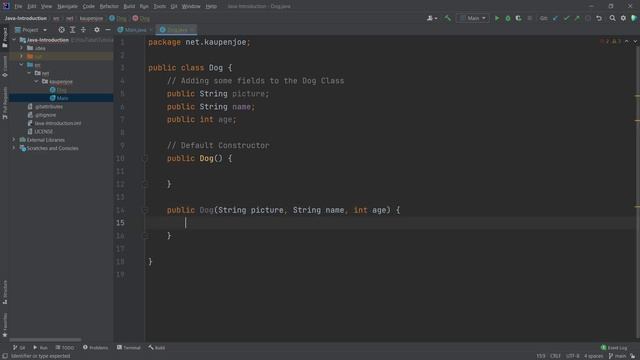Image resolution: width=640 pixels, height=360 pixels.
Task: Click the Project panel horizontal scrollbar
Action: click(45, 340)
